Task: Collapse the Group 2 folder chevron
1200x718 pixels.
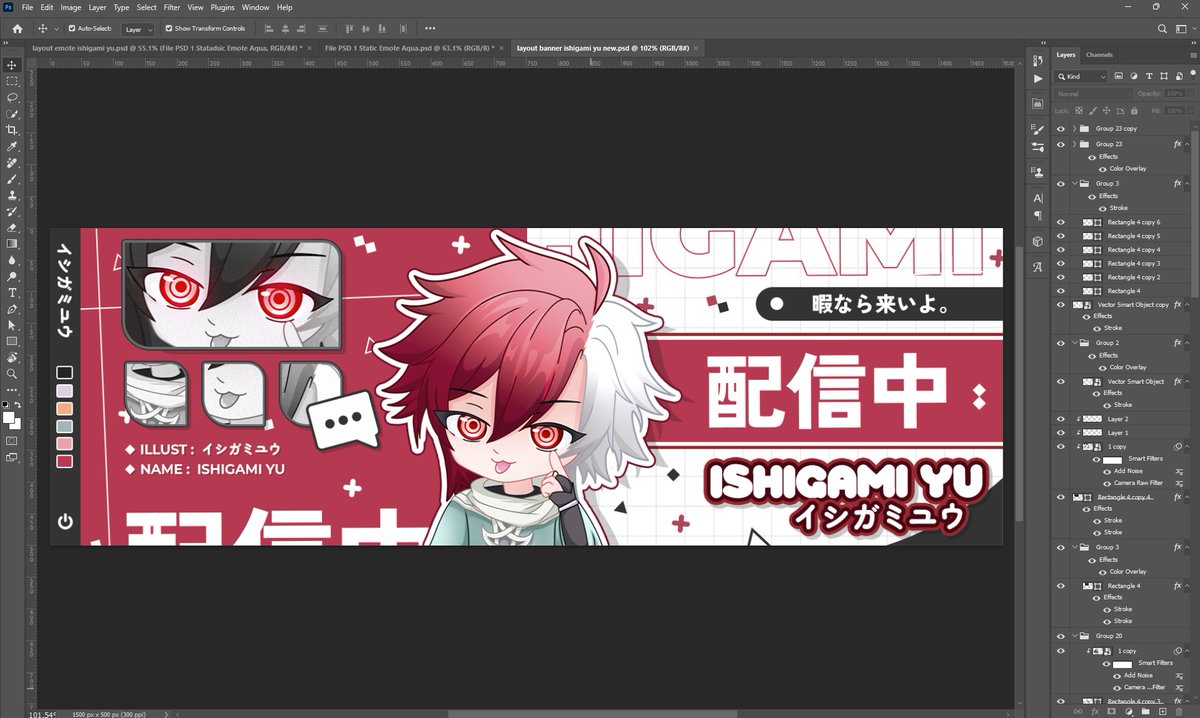Action: (x=1074, y=343)
